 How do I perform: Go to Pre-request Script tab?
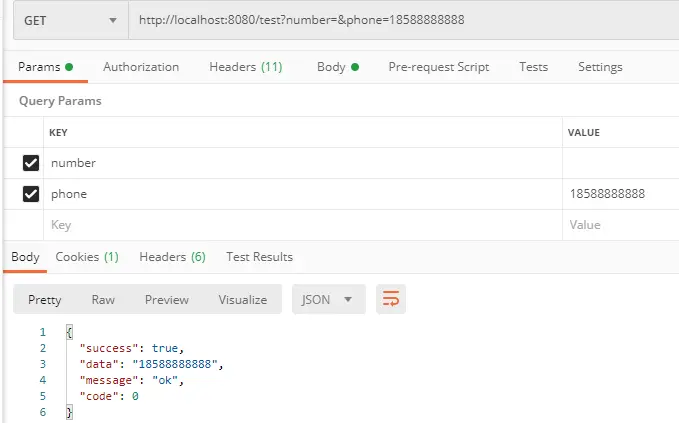click(439, 67)
